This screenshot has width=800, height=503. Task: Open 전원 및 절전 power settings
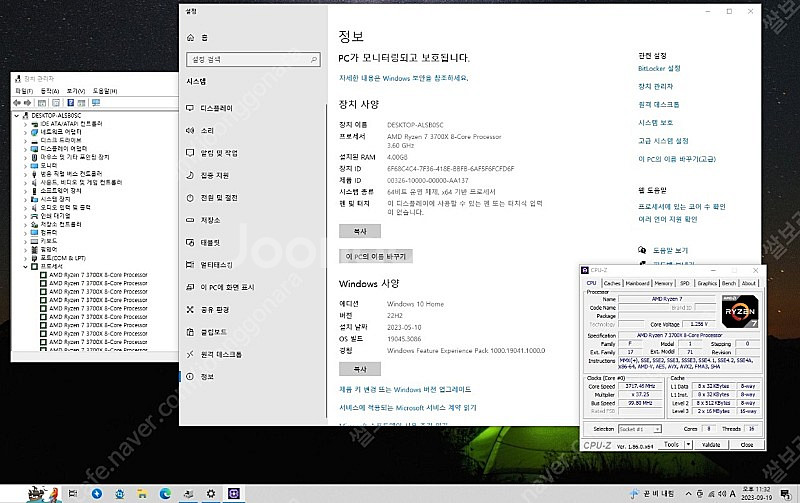tap(218, 198)
